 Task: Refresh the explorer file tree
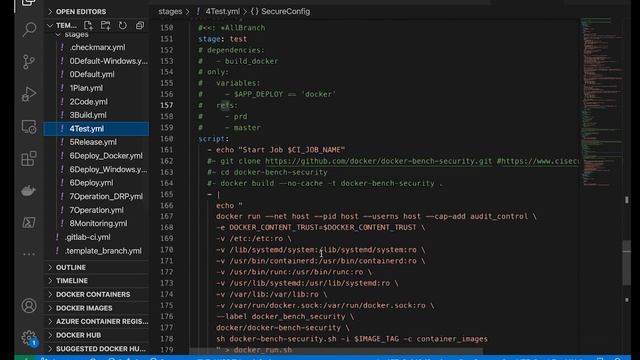[x=122, y=25]
